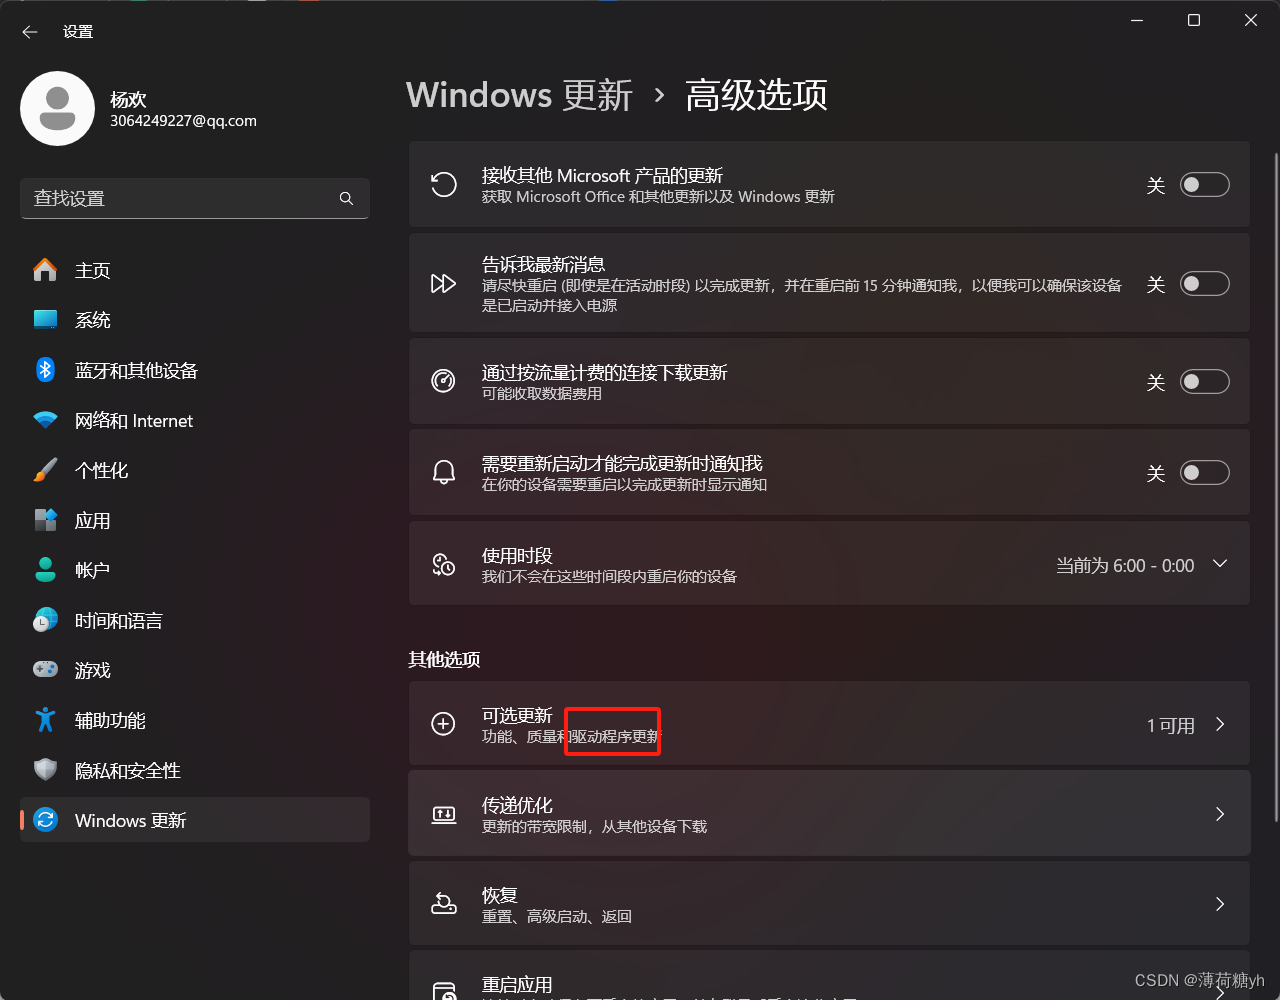Click the 其他选项 section header
The image size is (1280, 1000).
click(444, 660)
